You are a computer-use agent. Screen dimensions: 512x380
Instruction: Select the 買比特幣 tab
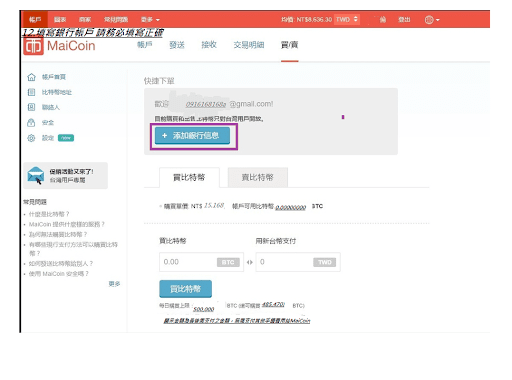189,177
